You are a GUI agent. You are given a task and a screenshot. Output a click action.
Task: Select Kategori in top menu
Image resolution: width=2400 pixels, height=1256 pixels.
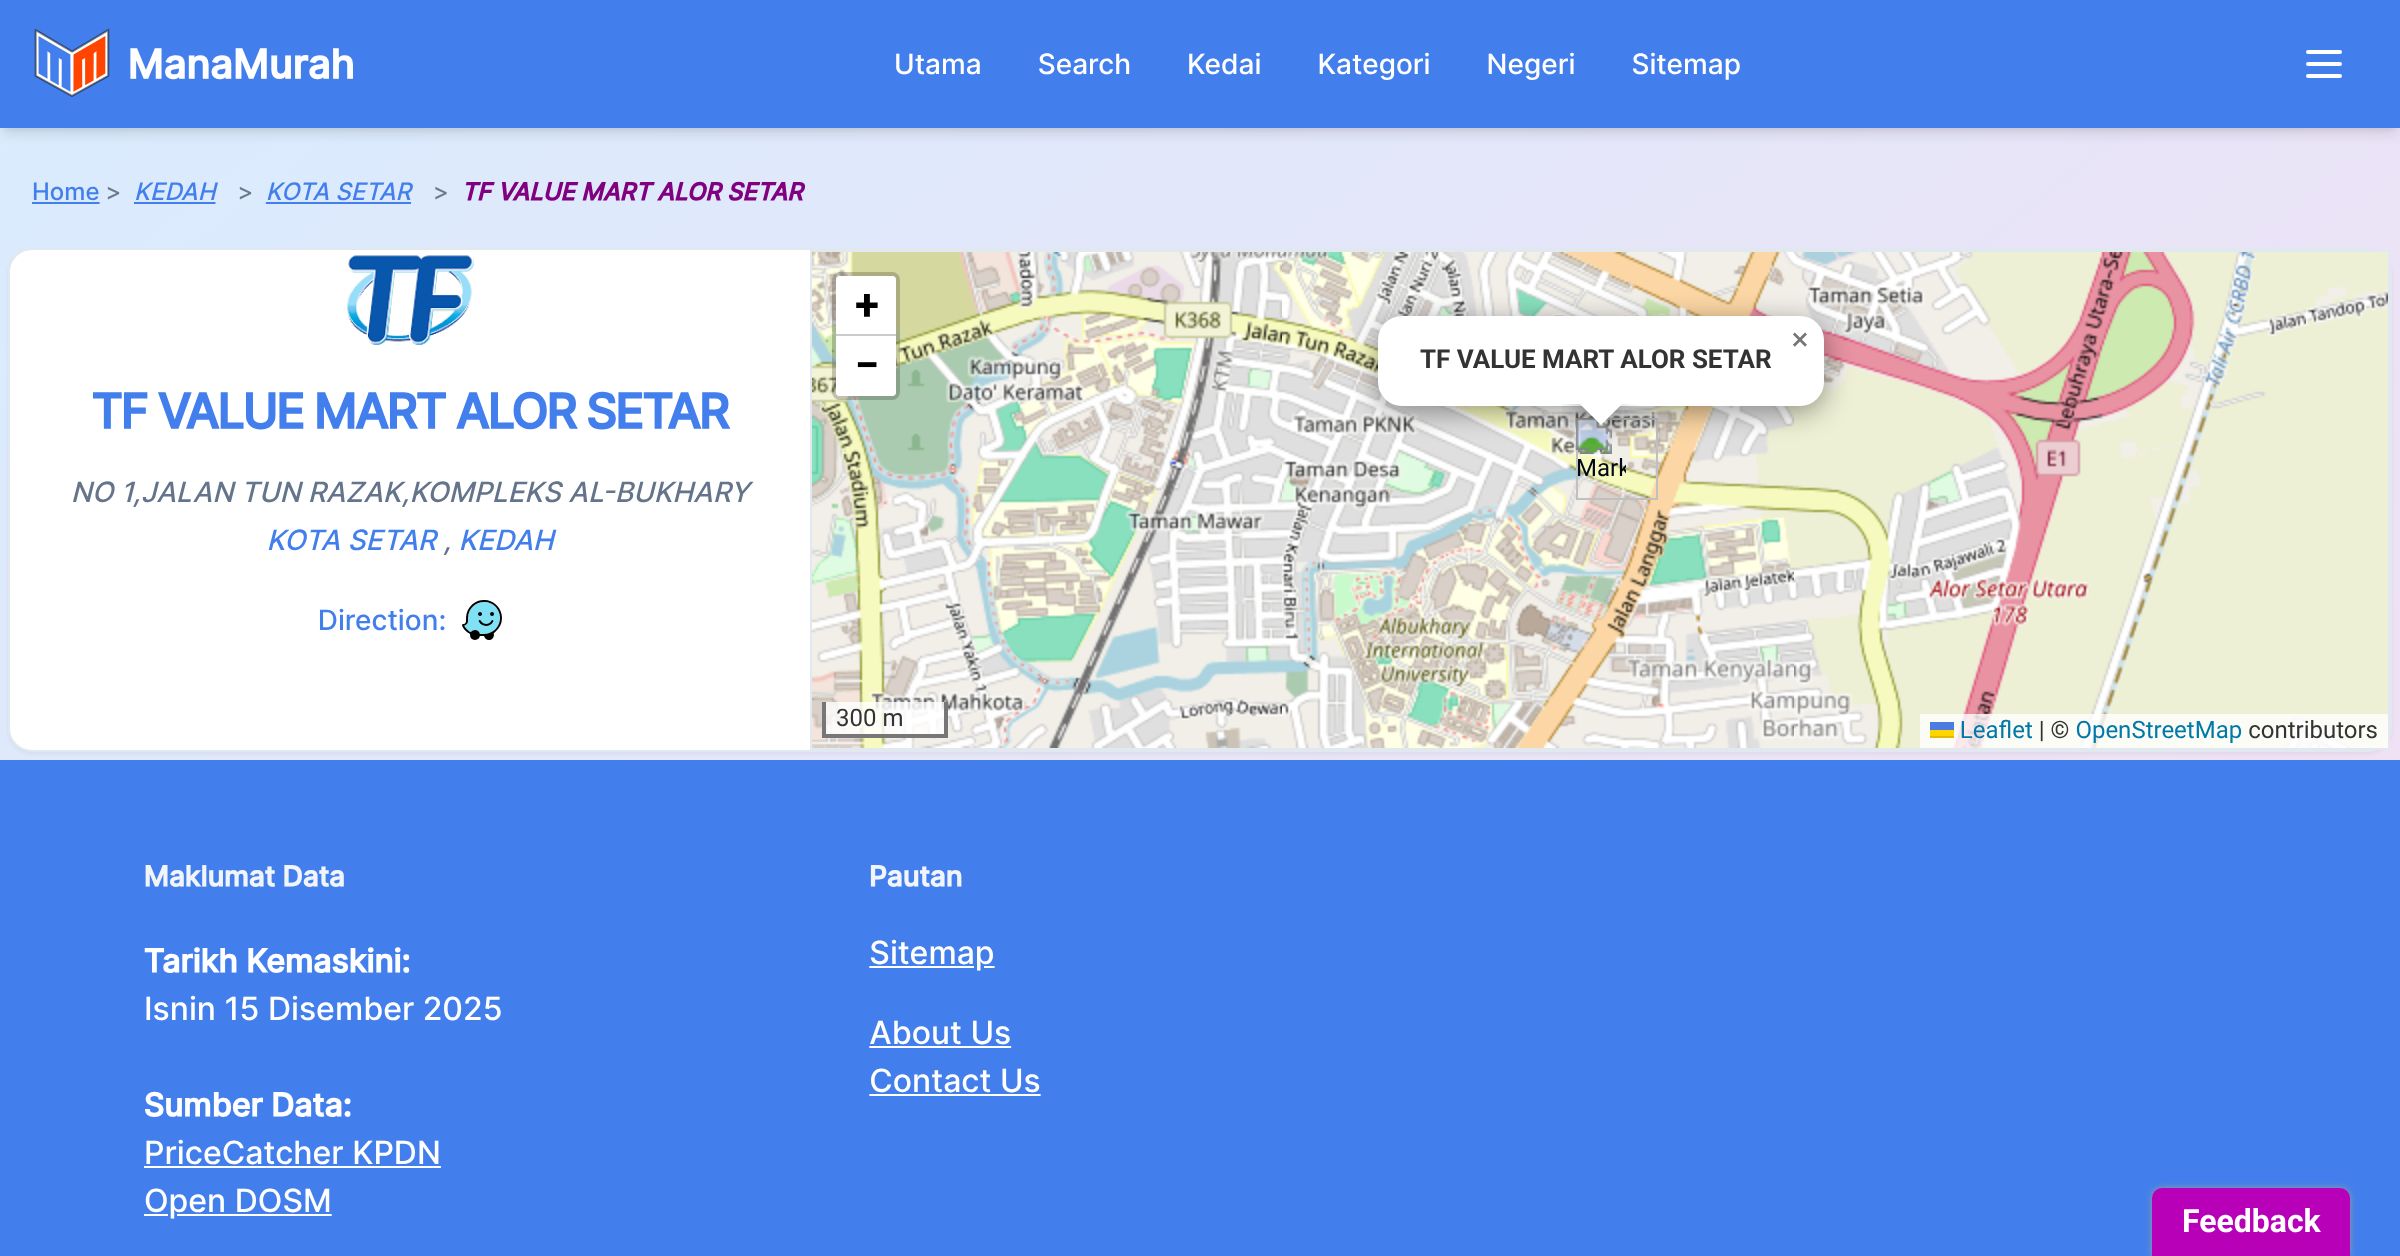(x=1373, y=64)
